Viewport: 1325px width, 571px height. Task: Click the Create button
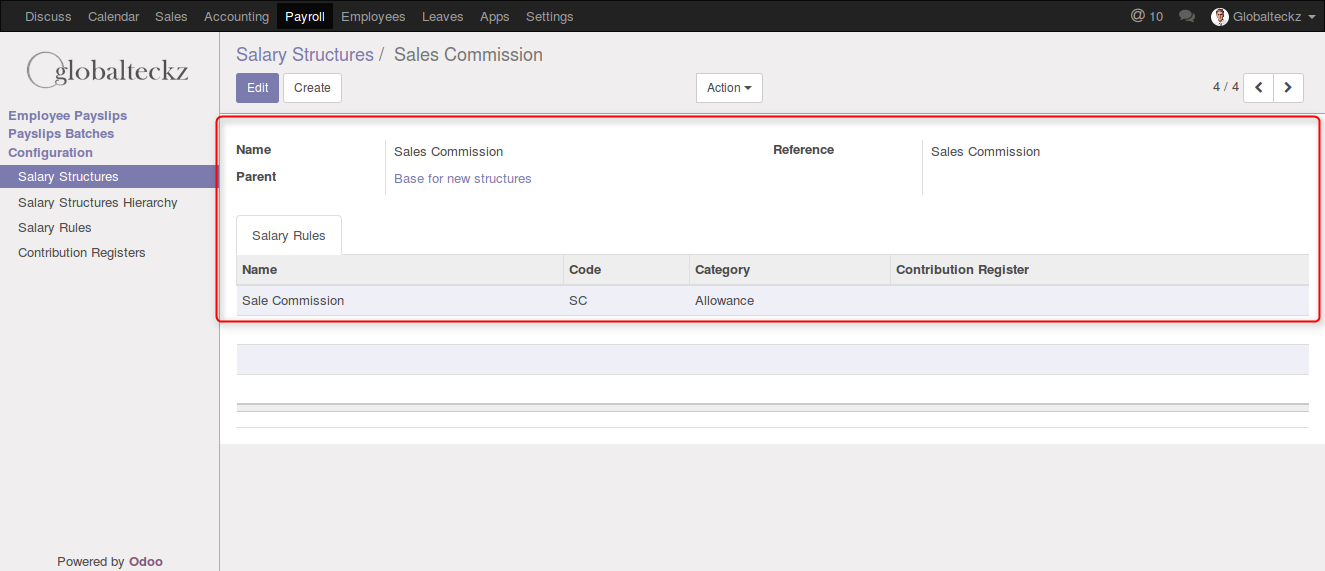pos(312,88)
